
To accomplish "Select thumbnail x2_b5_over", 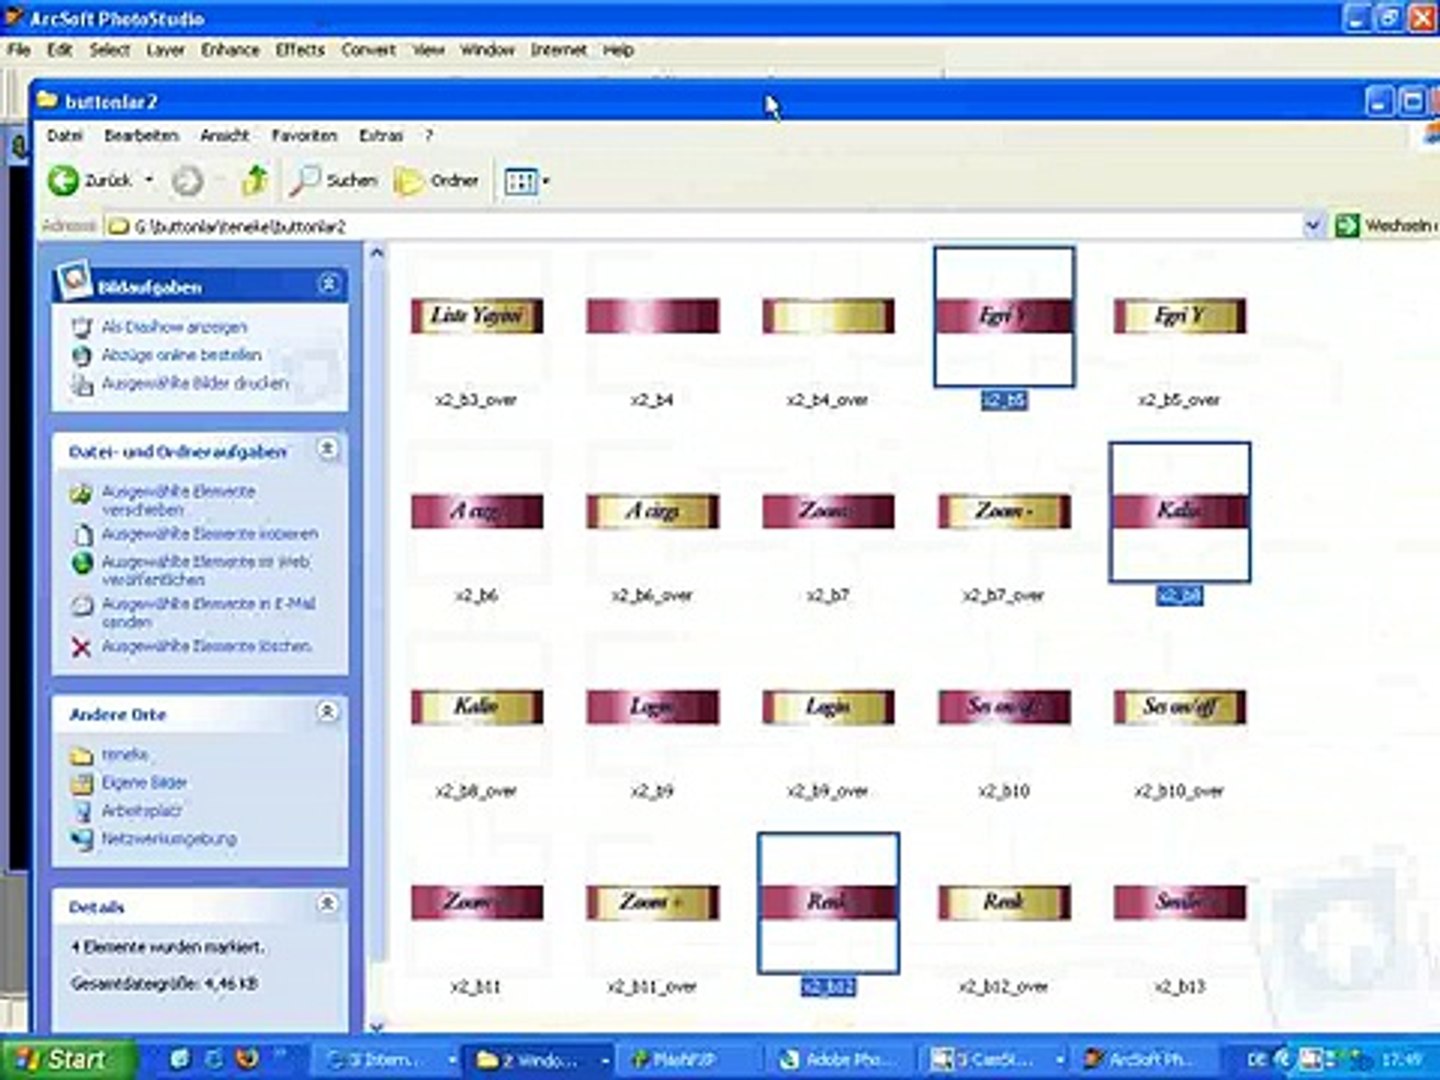I will point(1180,316).
